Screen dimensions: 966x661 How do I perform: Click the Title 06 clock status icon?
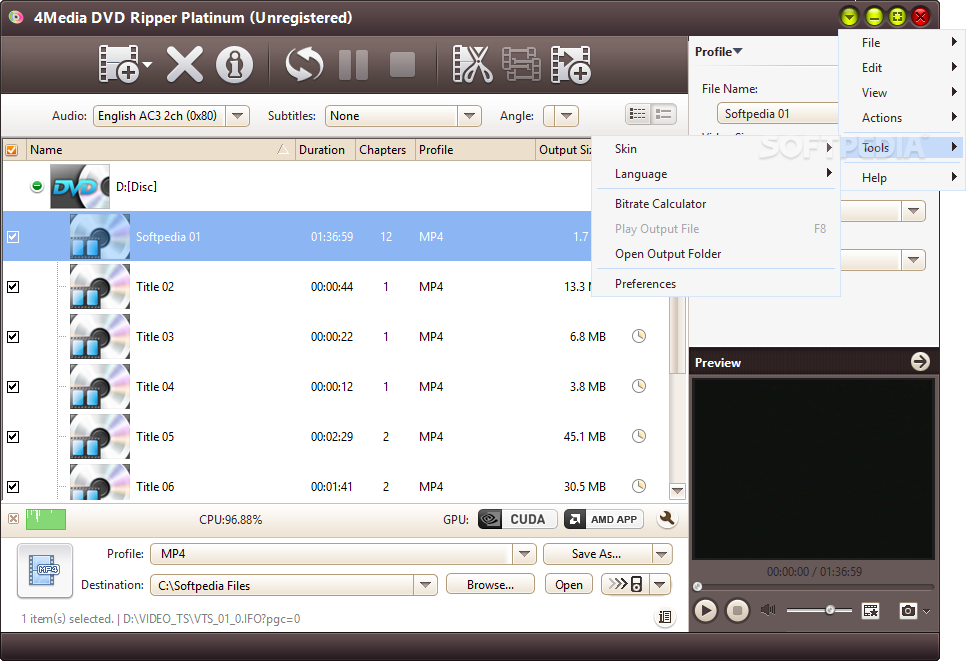pyautogui.click(x=639, y=485)
